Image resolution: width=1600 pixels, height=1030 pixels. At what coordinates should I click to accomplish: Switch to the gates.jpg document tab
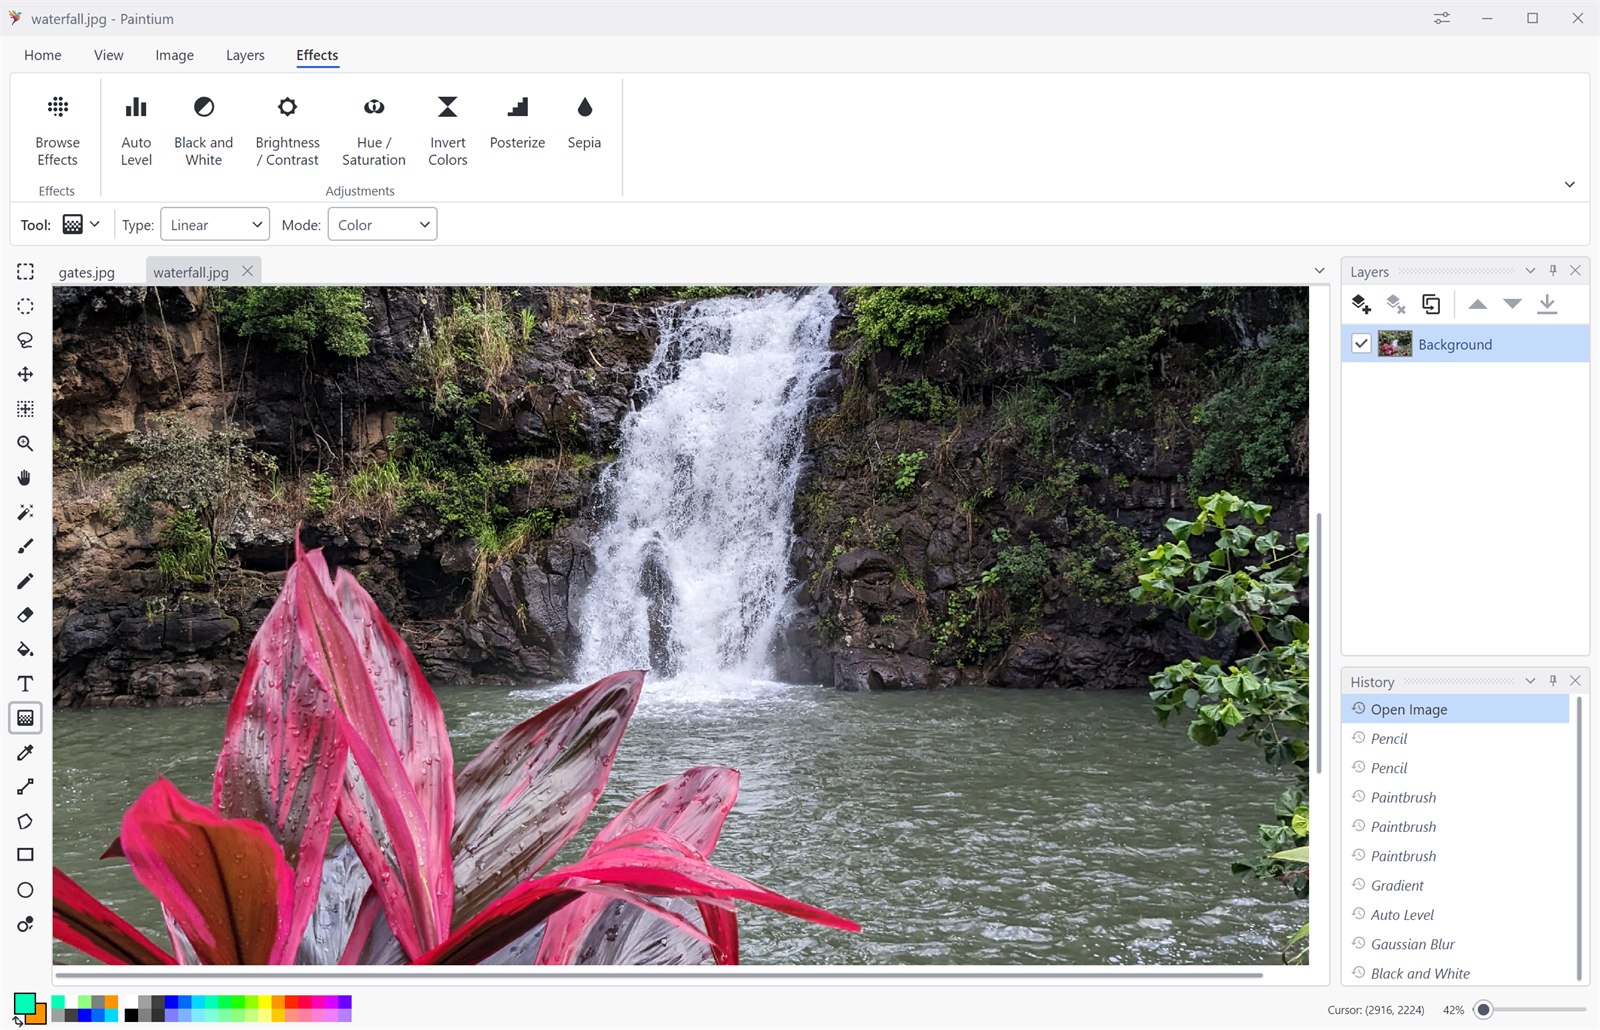tap(87, 272)
